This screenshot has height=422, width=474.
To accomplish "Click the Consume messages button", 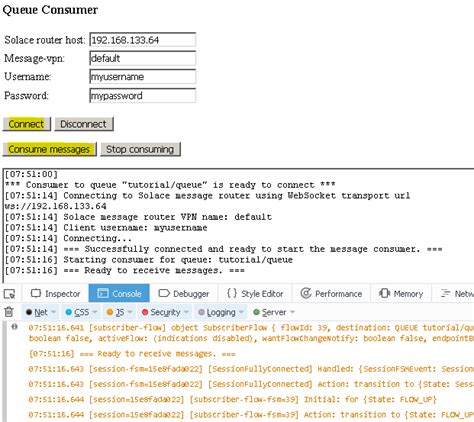I will pyautogui.click(x=49, y=149).
